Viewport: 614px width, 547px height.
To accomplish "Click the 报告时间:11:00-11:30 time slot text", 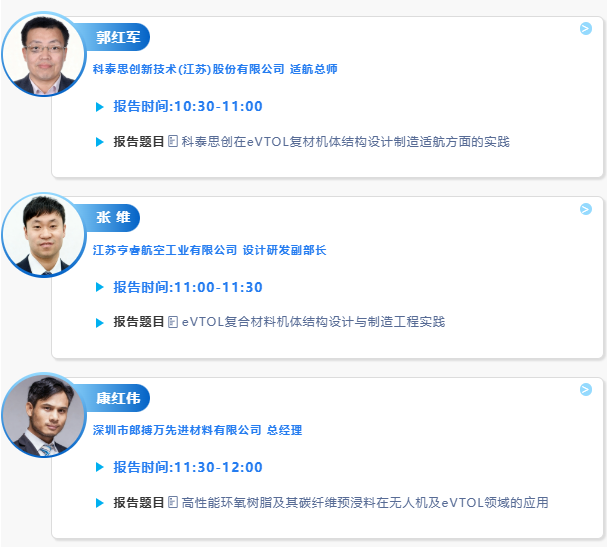I will 188,287.
